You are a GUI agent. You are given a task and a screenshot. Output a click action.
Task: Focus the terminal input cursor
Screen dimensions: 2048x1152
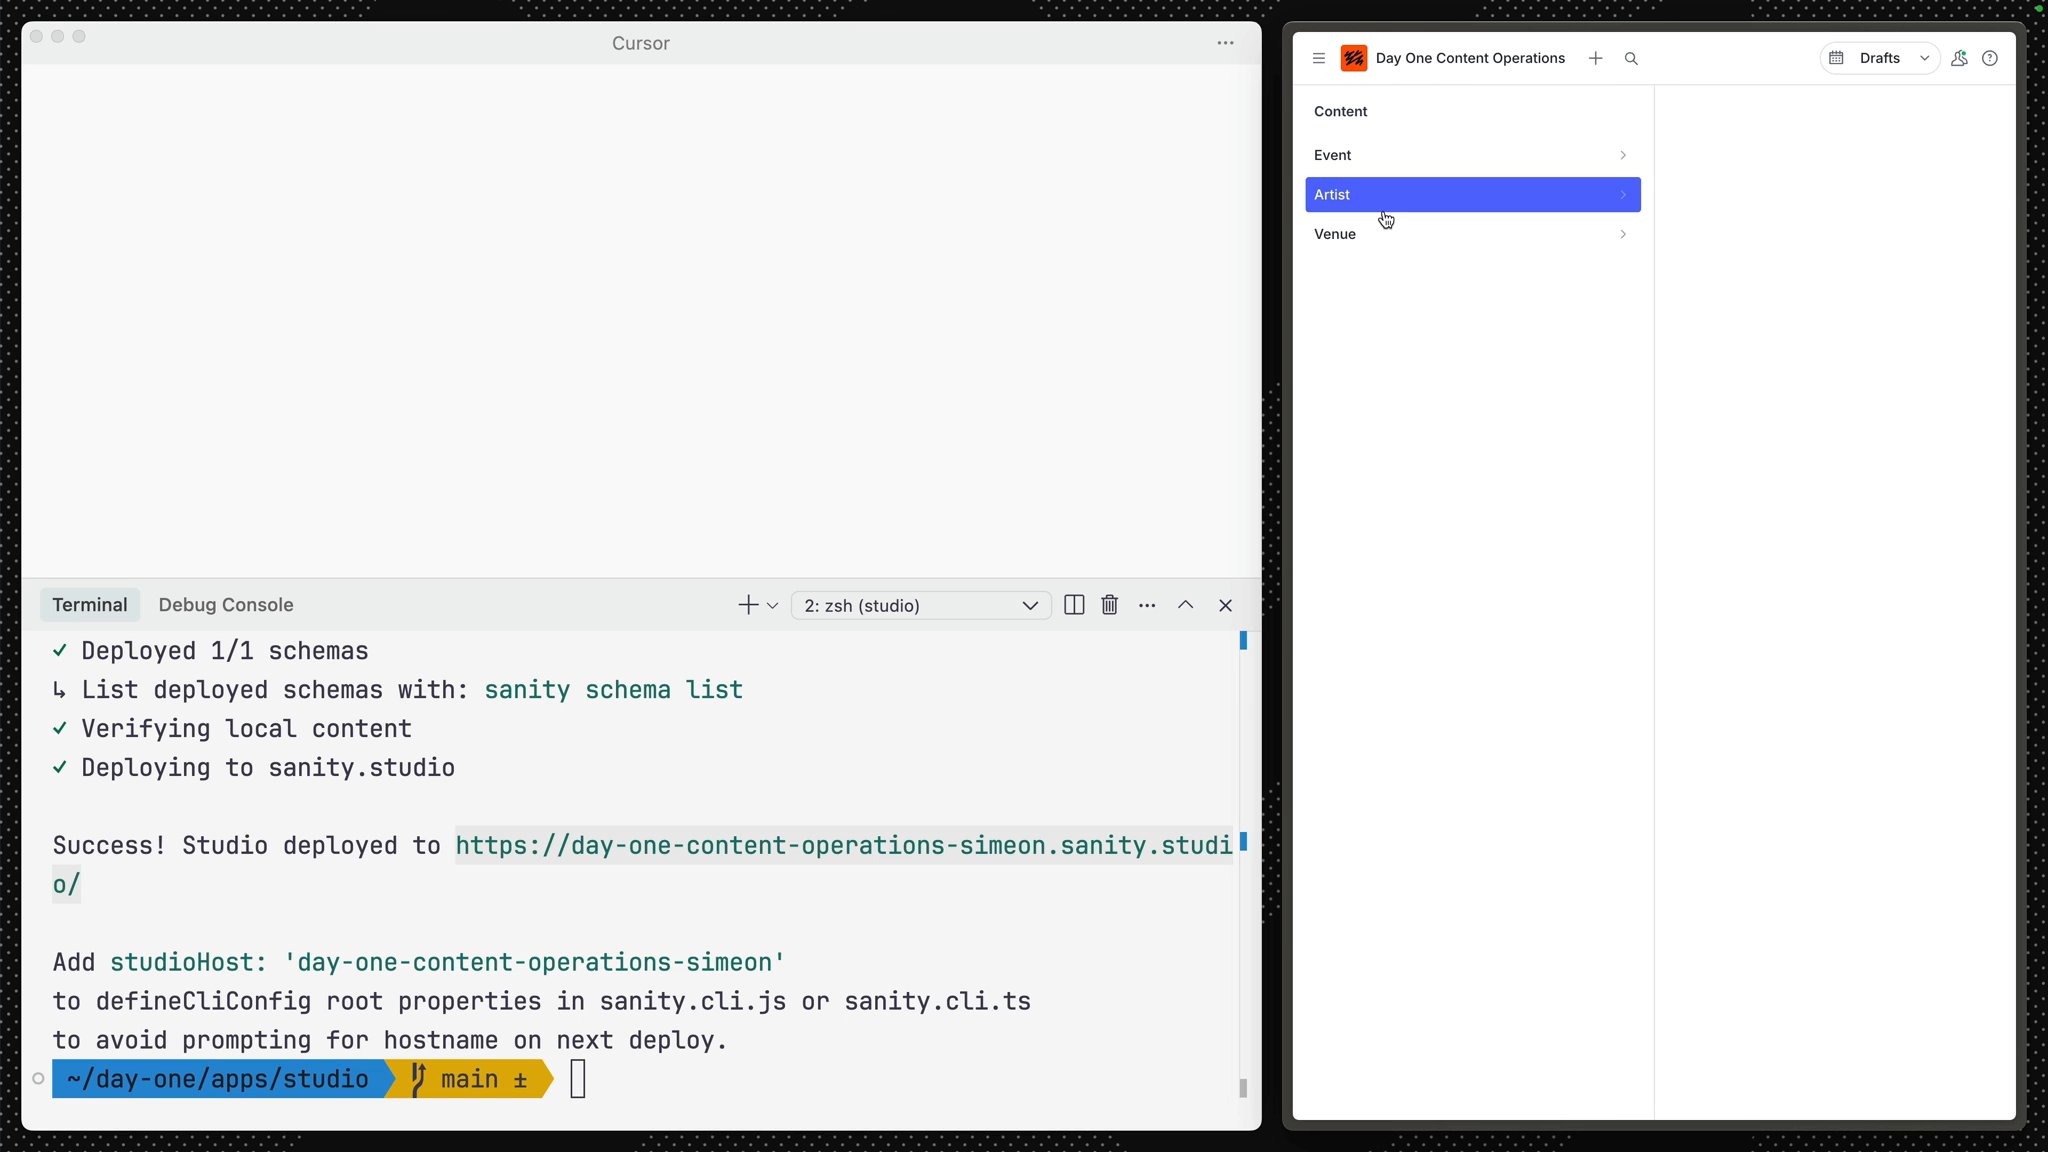click(578, 1079)
